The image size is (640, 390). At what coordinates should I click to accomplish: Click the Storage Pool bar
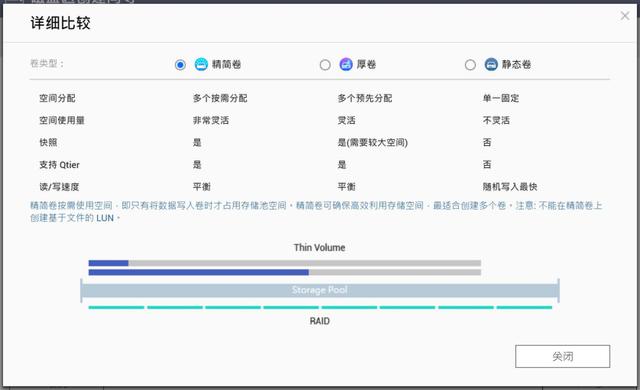pos(320,290)
